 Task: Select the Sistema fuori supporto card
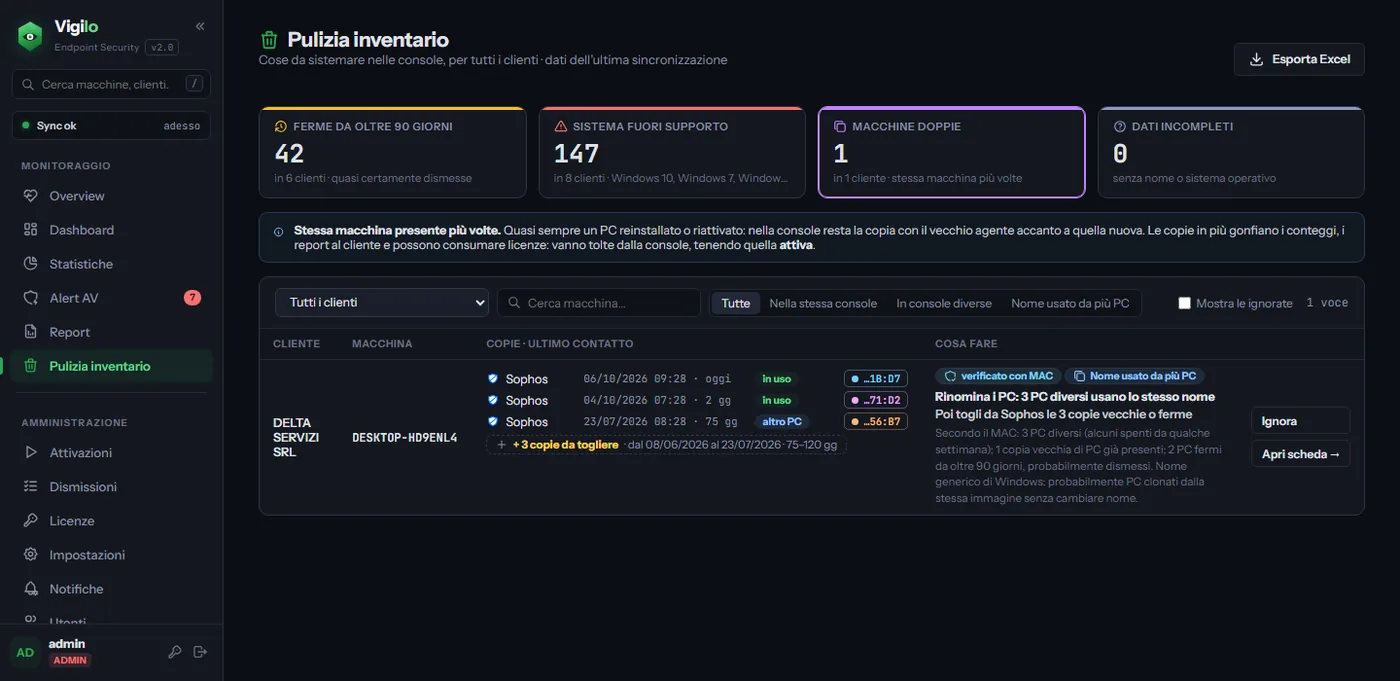(672, 153)
